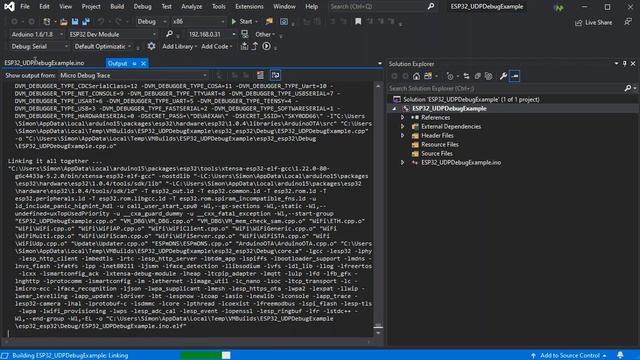The height and width of the screenshot is (360, 640).
Task: Select the Source Files folder
Action: tap(437, 153)
